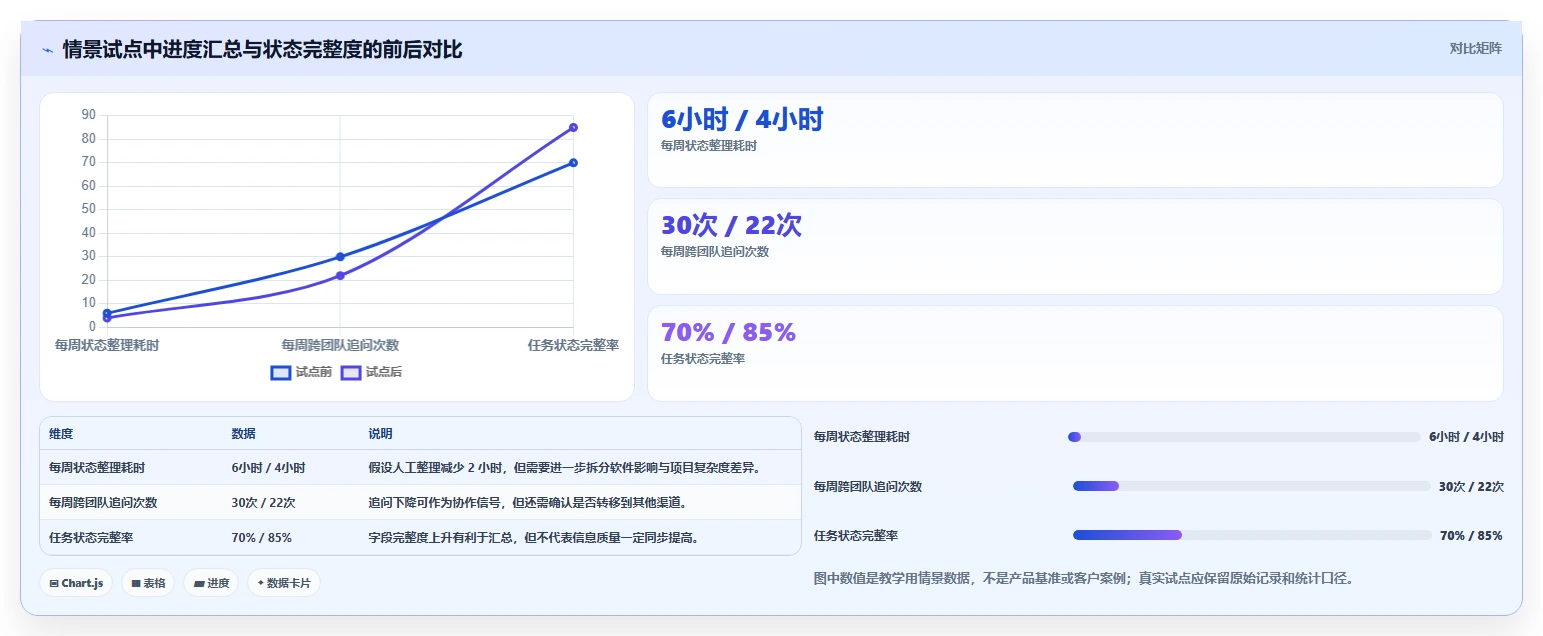Screen dimensions: 1543x636
Task: Click chart x-axis label 每周状态整理耗时
Action: coord(107,345)
